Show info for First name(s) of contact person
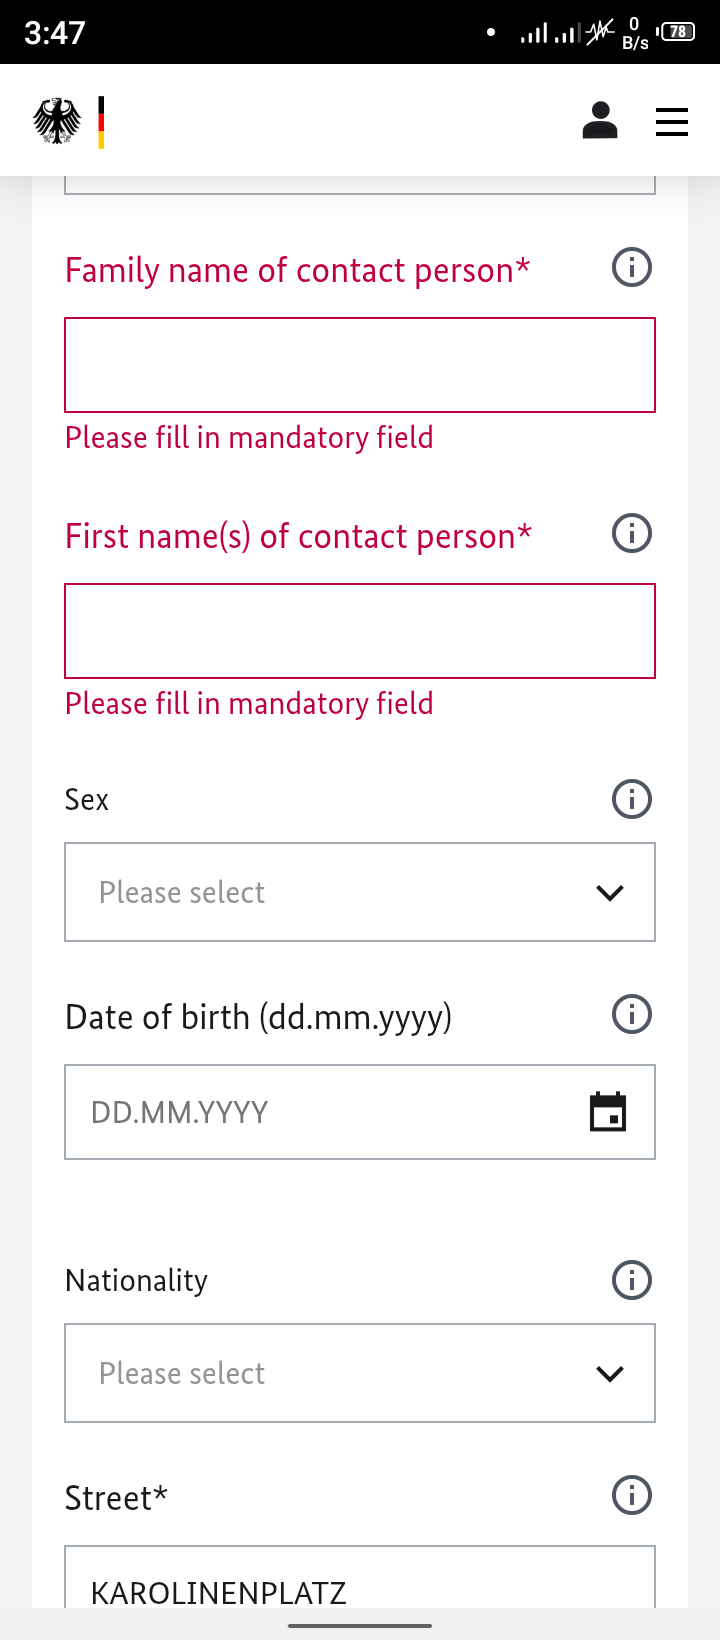The height and width of the screenshot is (1640, 720). [x=632, y=534]
